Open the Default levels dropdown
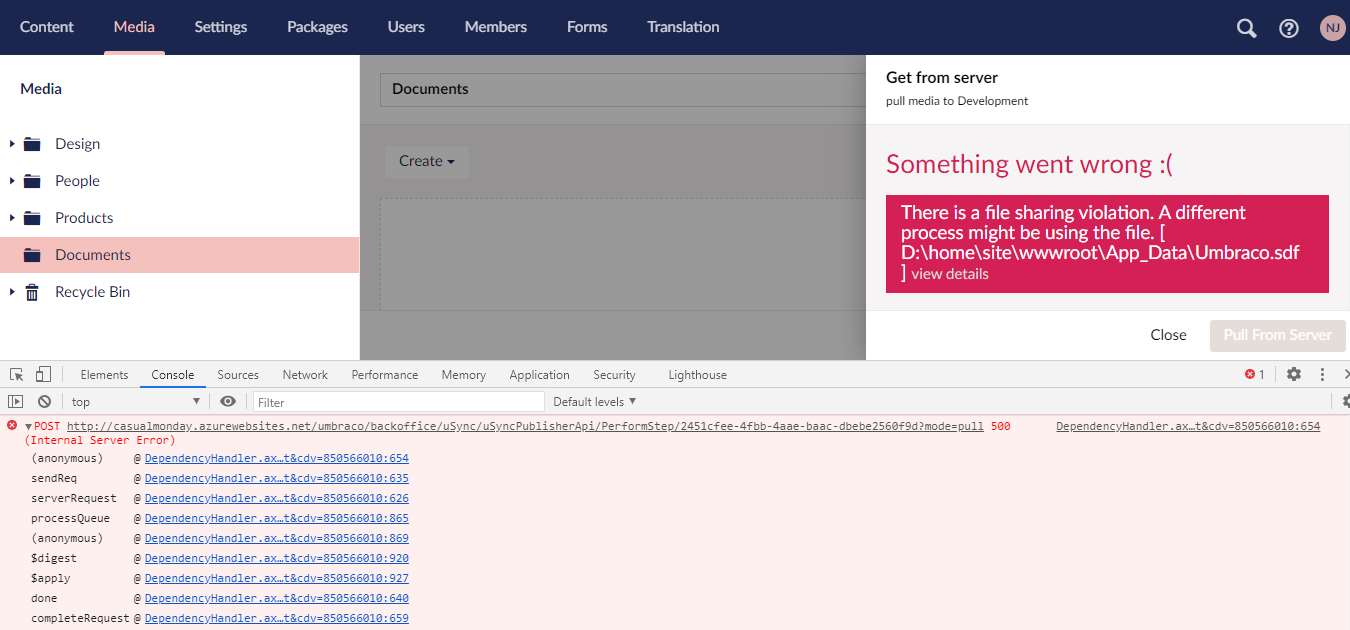1350x630 pixels. click(595, 401)
